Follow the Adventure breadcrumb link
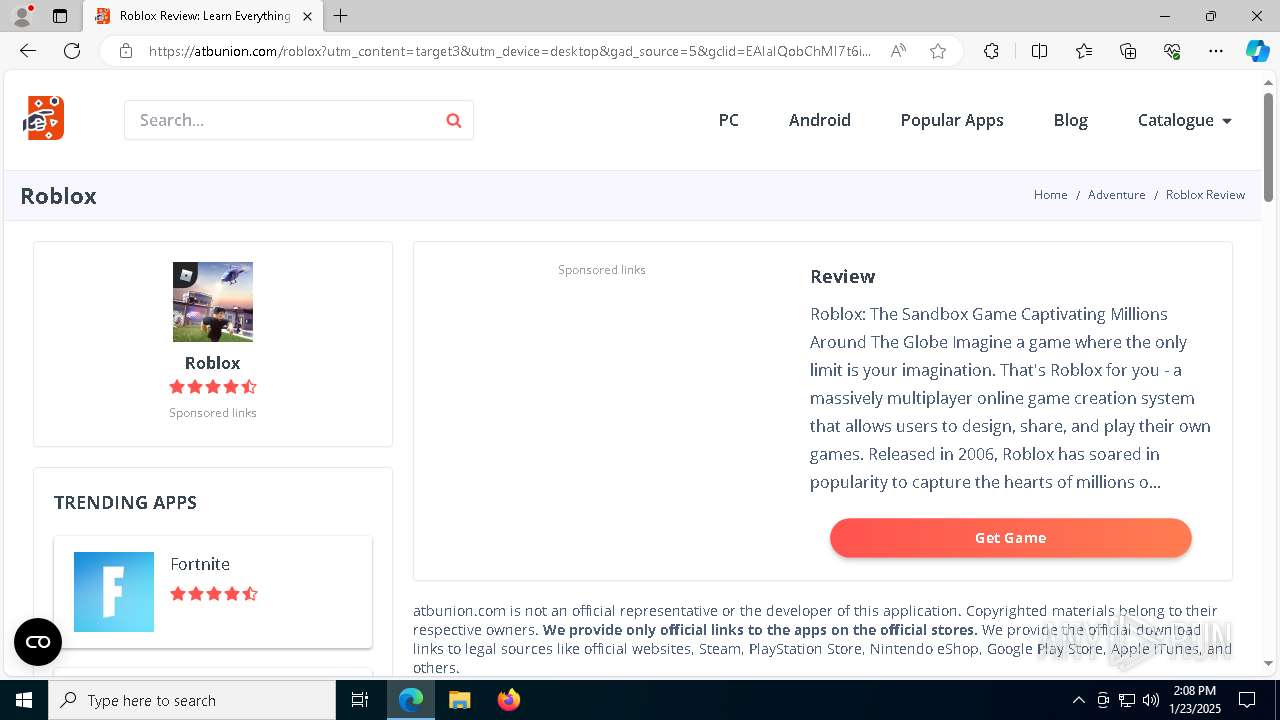The width and height of the screenshot is (1280, 720). [1117, 195]
